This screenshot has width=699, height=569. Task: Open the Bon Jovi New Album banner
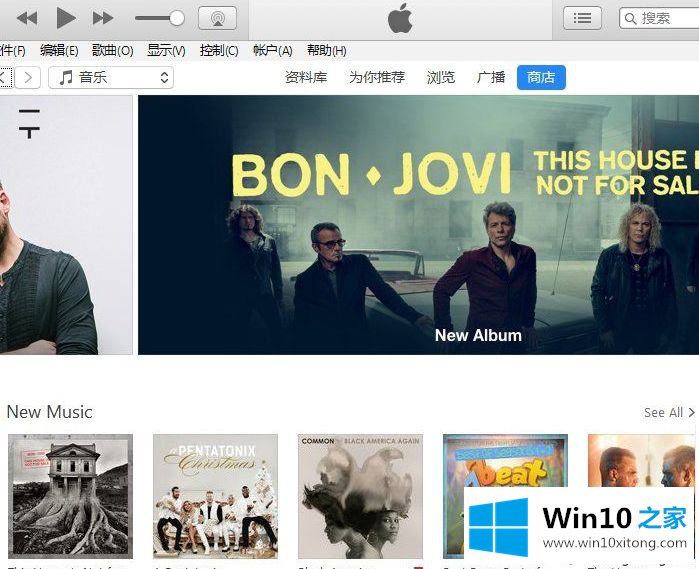click(x=419, y=225)
